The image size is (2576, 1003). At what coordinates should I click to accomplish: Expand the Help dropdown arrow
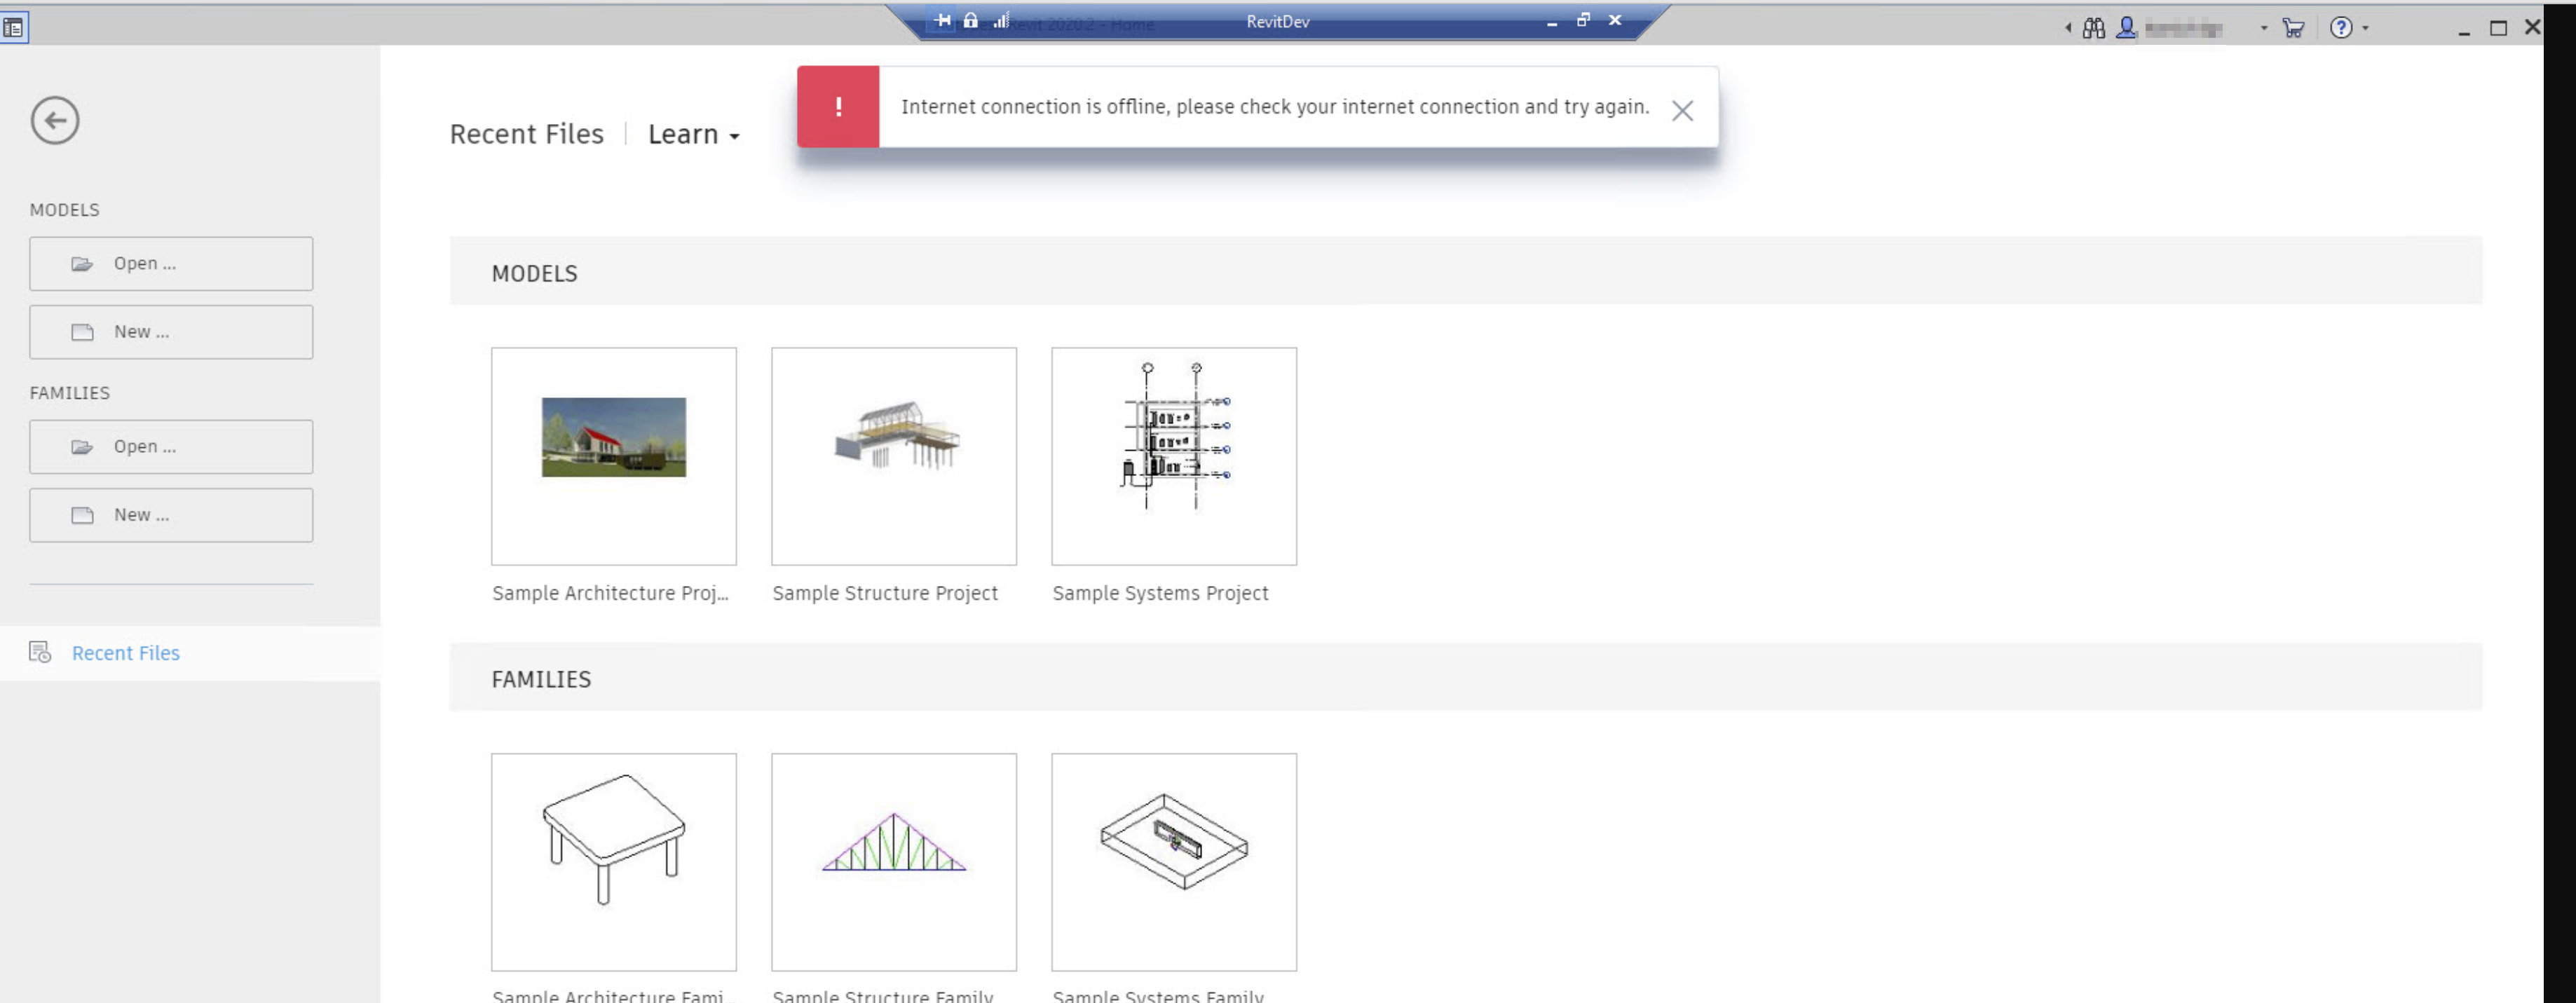coord(2366,28)
